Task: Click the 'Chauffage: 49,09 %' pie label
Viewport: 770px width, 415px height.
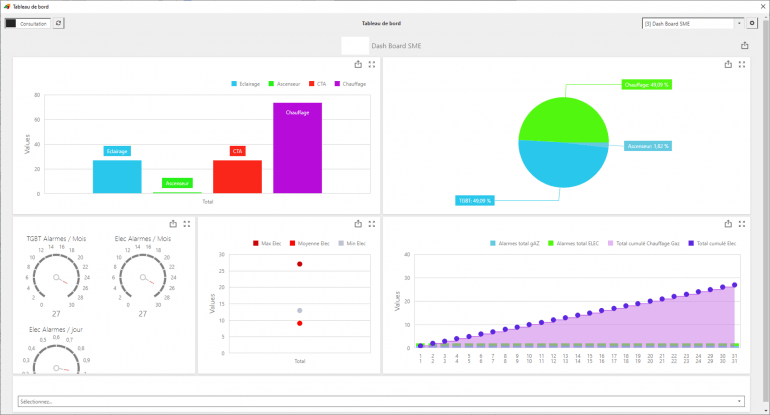Action: [x=646, y=84]
